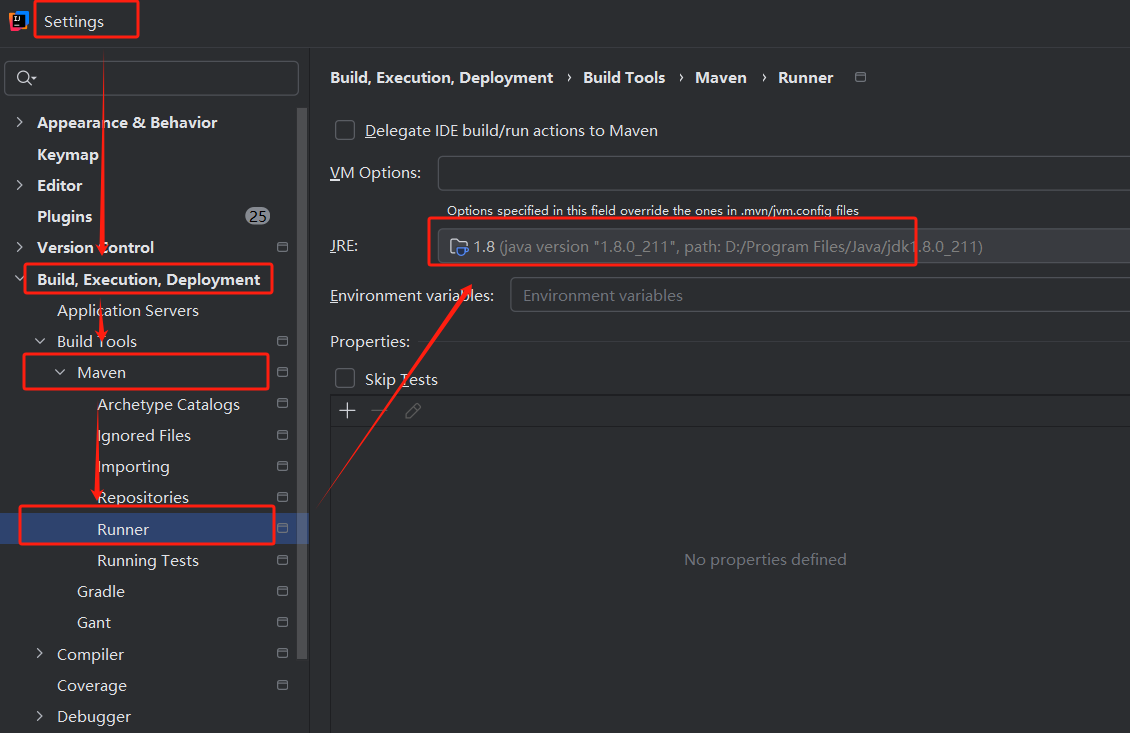Click project-level icon beside Gant
1130x733 pixels.
(282, 622)
